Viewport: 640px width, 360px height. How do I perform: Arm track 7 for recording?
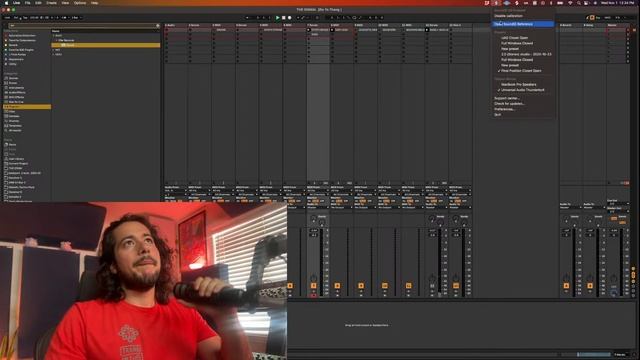(313, 295)
